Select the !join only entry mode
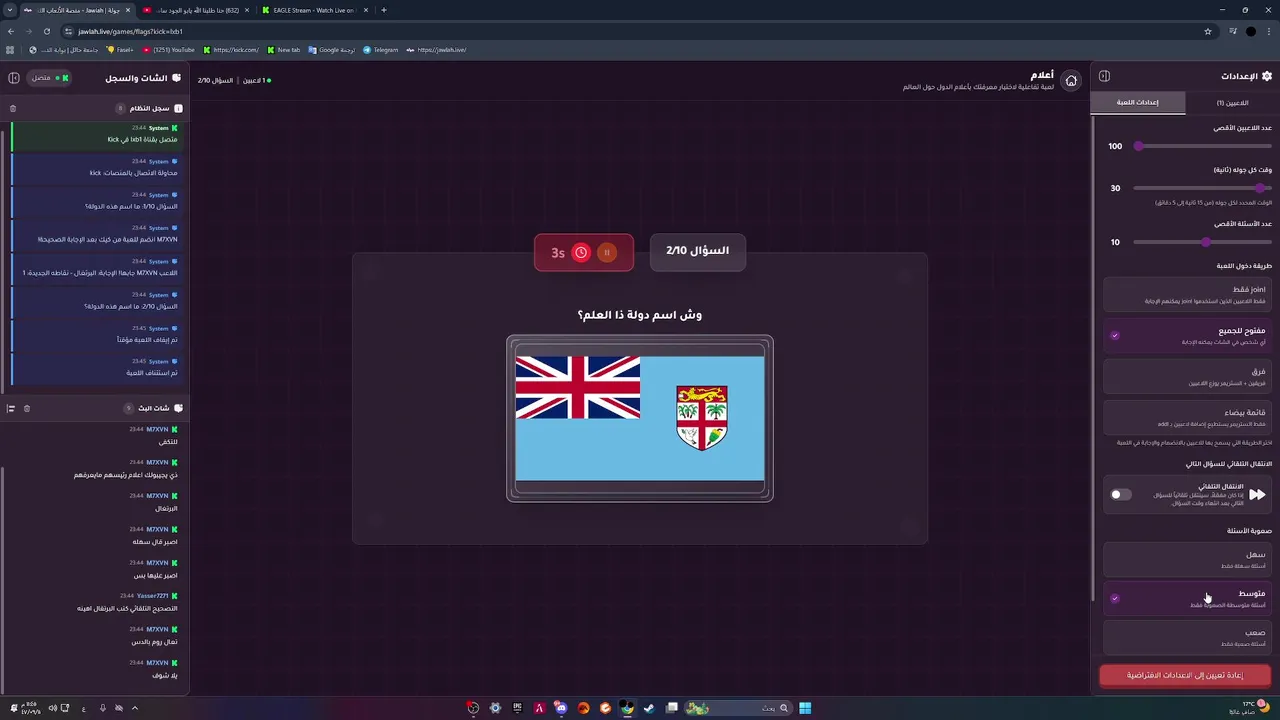 pos(1188,295)
